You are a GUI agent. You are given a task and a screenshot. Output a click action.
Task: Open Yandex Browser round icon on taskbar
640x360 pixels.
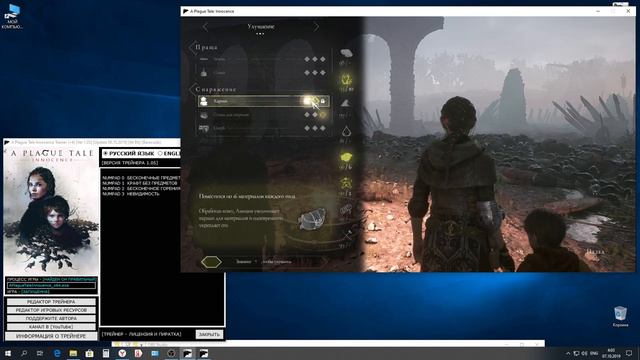tap(122, 353)
